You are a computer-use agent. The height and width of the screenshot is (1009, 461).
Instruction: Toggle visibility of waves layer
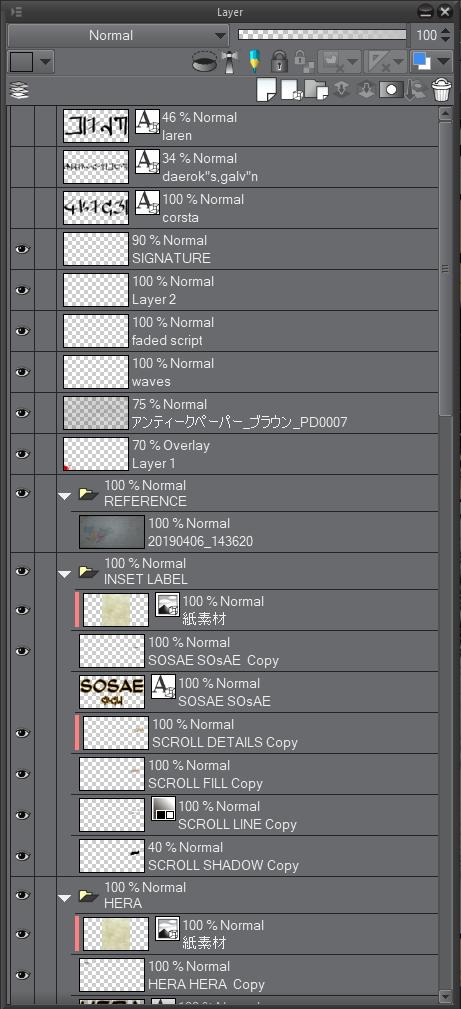point(23,372)
